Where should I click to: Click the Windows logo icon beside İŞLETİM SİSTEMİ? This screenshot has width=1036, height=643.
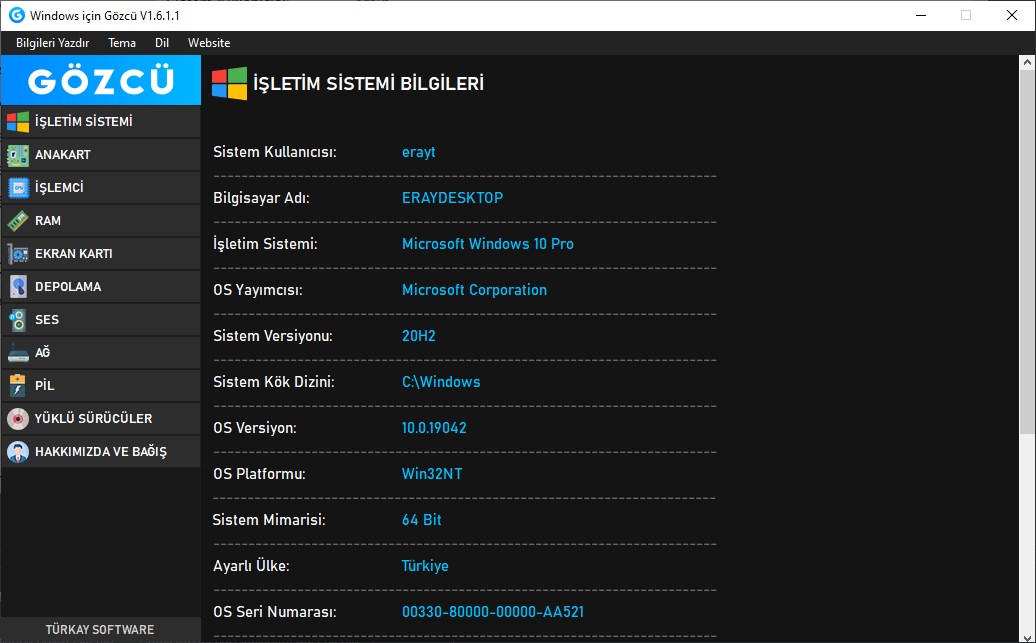[18, 122]
